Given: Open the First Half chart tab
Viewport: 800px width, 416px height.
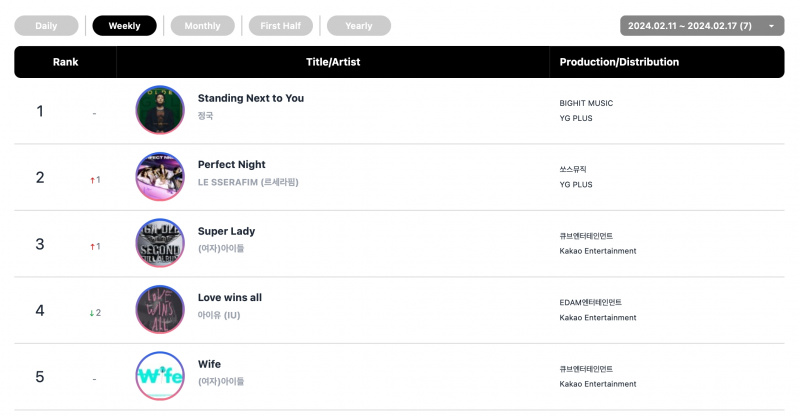Looking at the screenshot, I should point(281,26).
